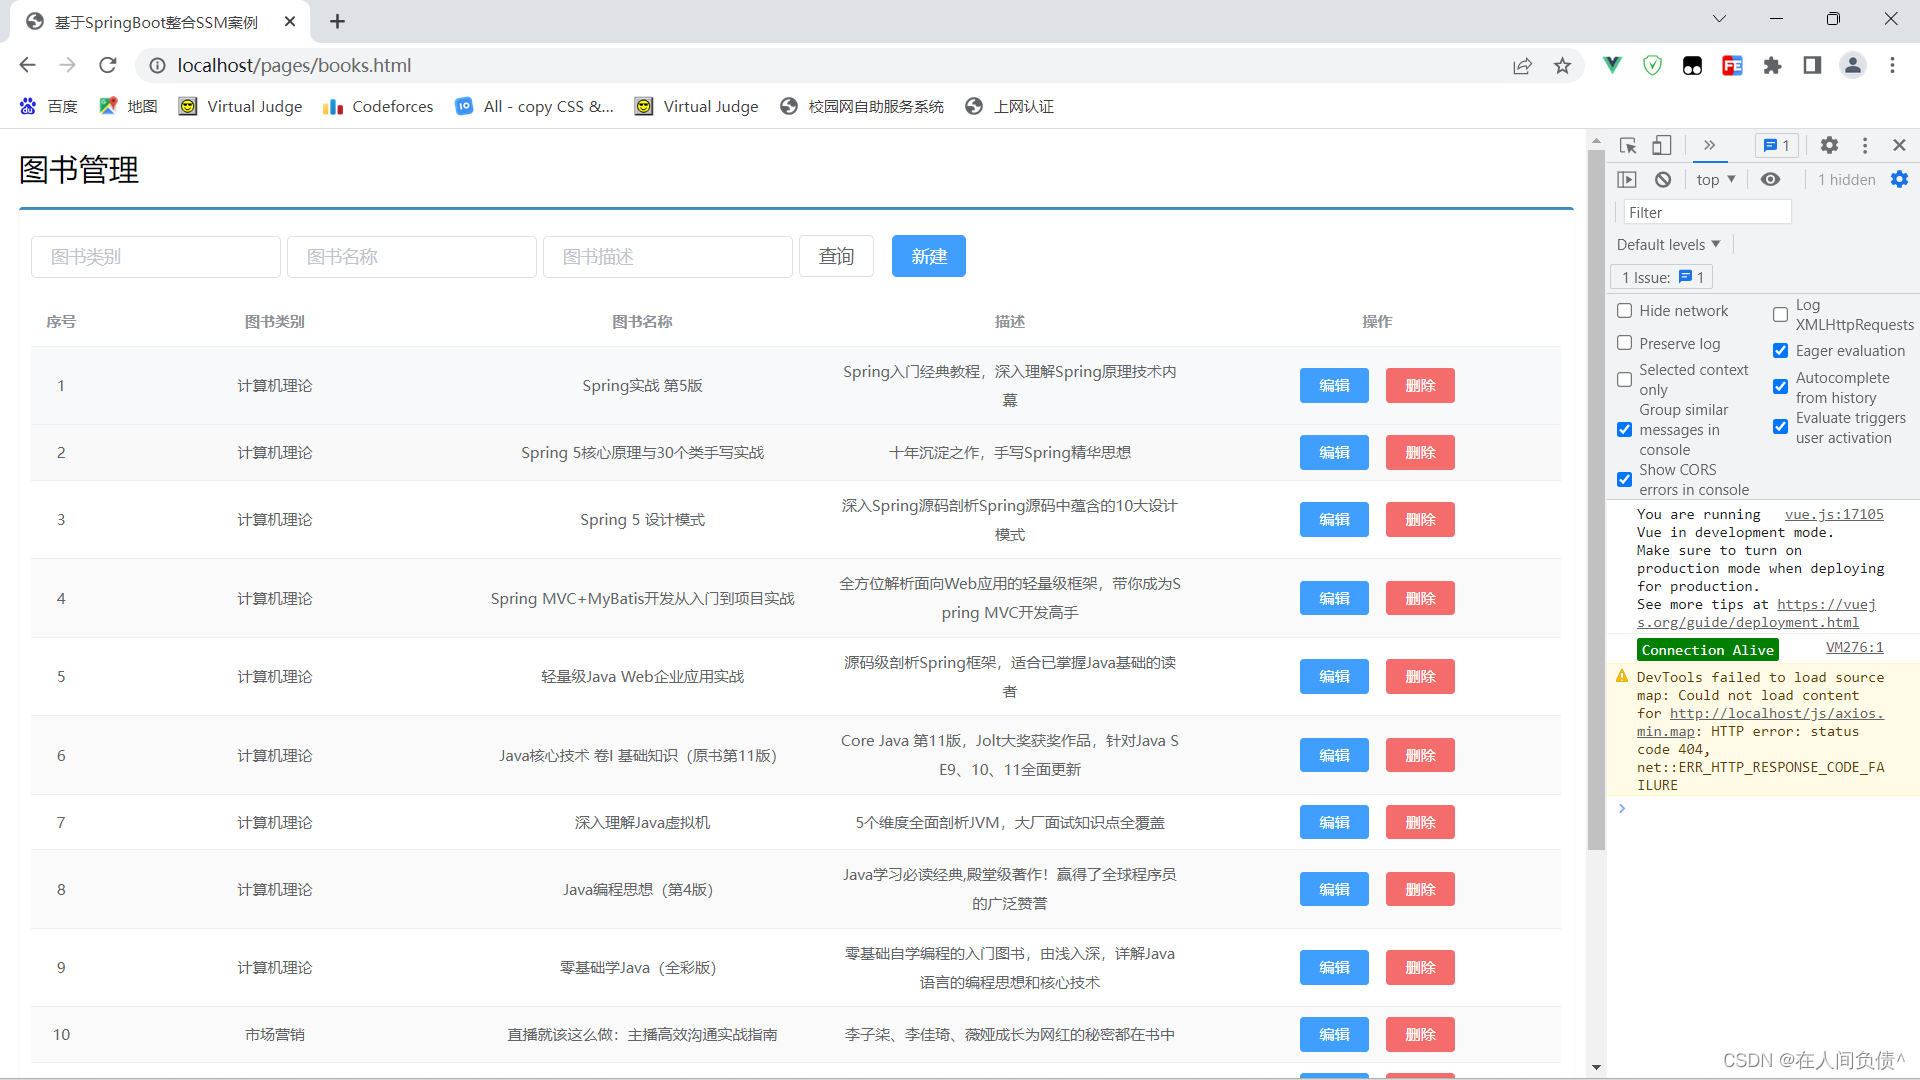Toggle Evaluate triggers user activation checkbox
Viewport: 1920px width, 1080px height.
(1780, 427)
